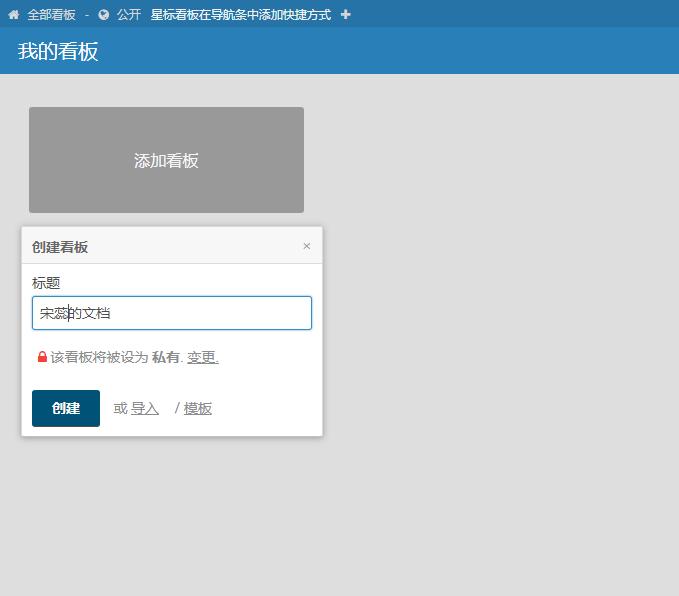The height and width of the screenshot is (596, 679).
Task: Click 变更 to change board visibility
Action: (203, 357)
